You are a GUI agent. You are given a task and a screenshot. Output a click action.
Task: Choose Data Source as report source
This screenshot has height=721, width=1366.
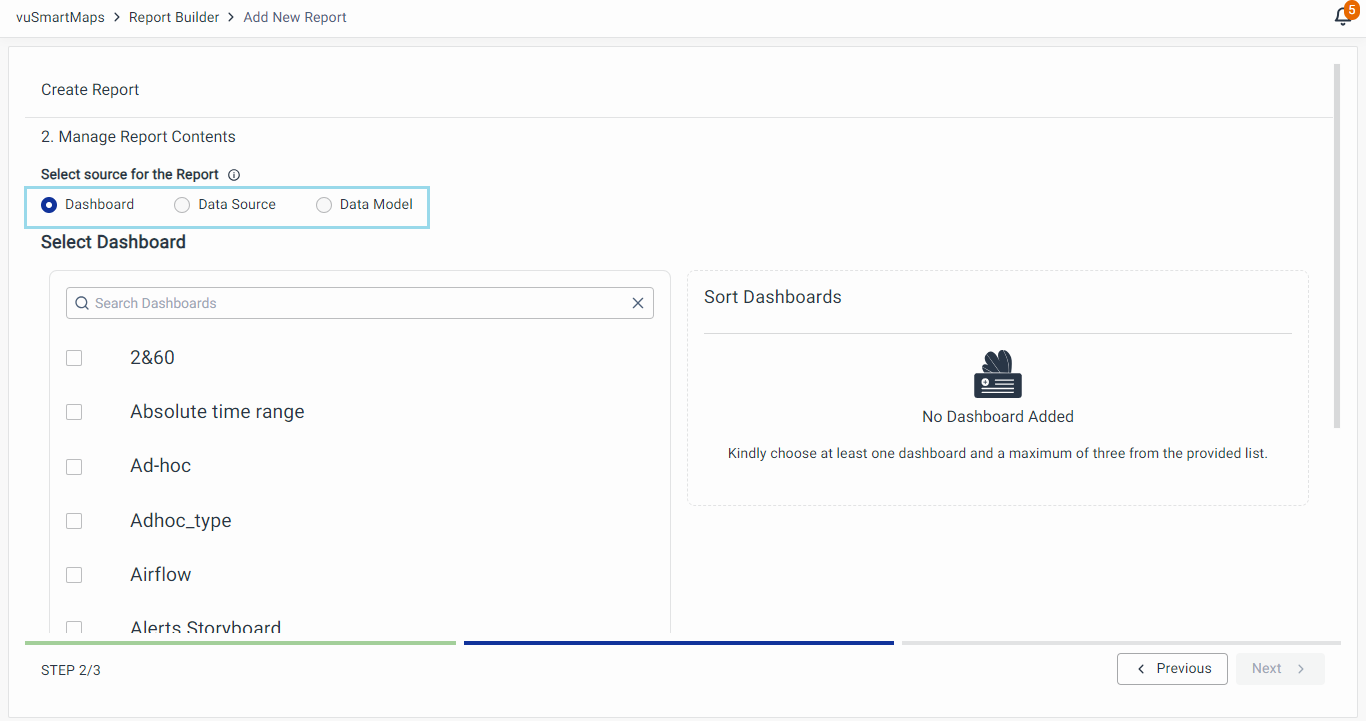(x=182, y=205)
